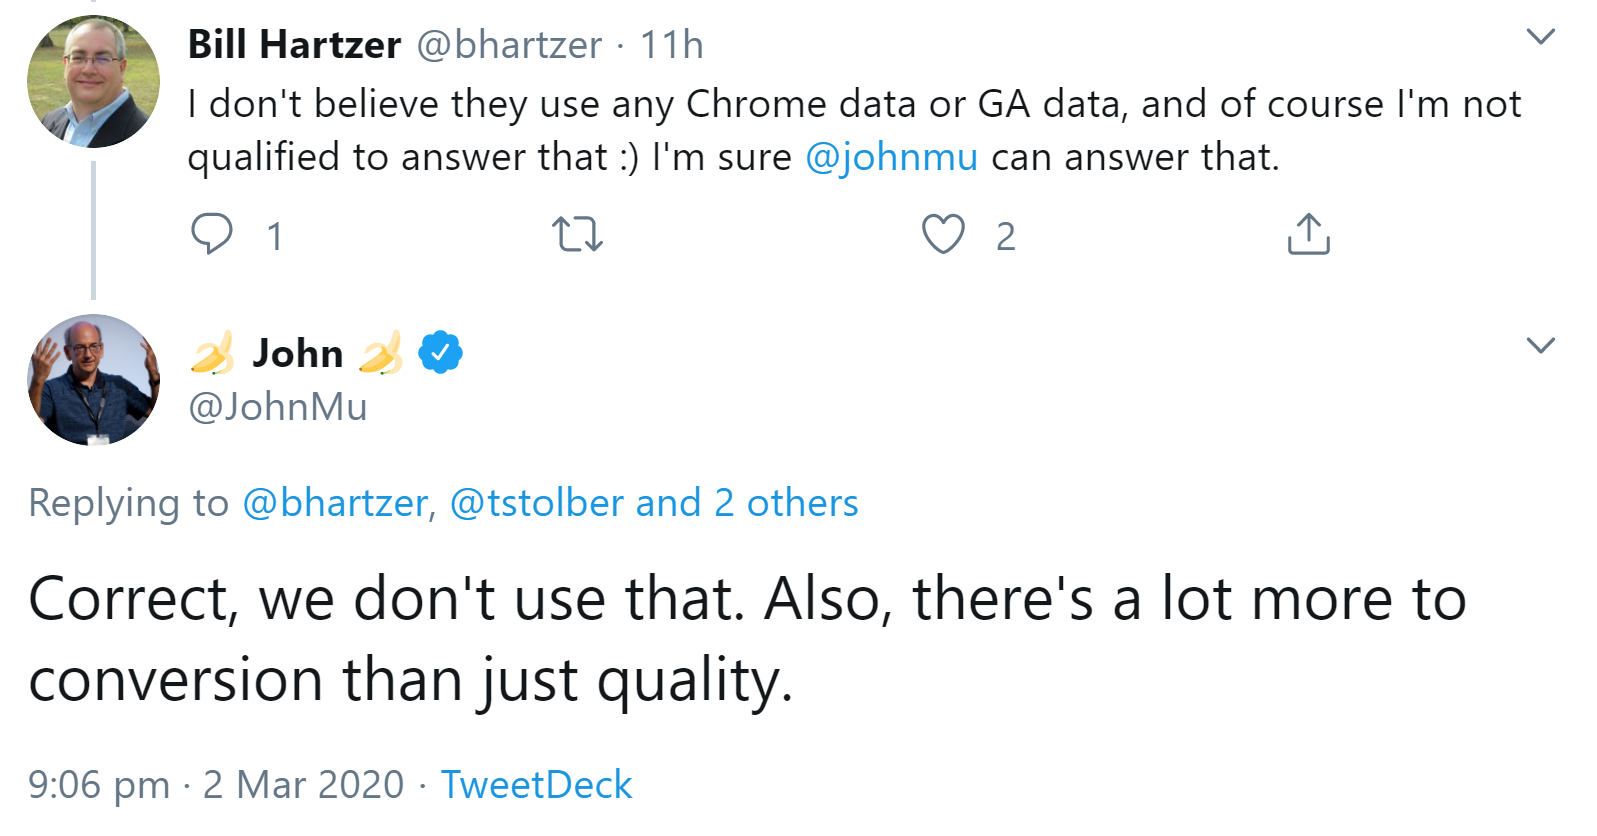Open the share icon on Bill Hartzer's tweet
This screenshot has height=836, width=1597.
pos(1308,235)
